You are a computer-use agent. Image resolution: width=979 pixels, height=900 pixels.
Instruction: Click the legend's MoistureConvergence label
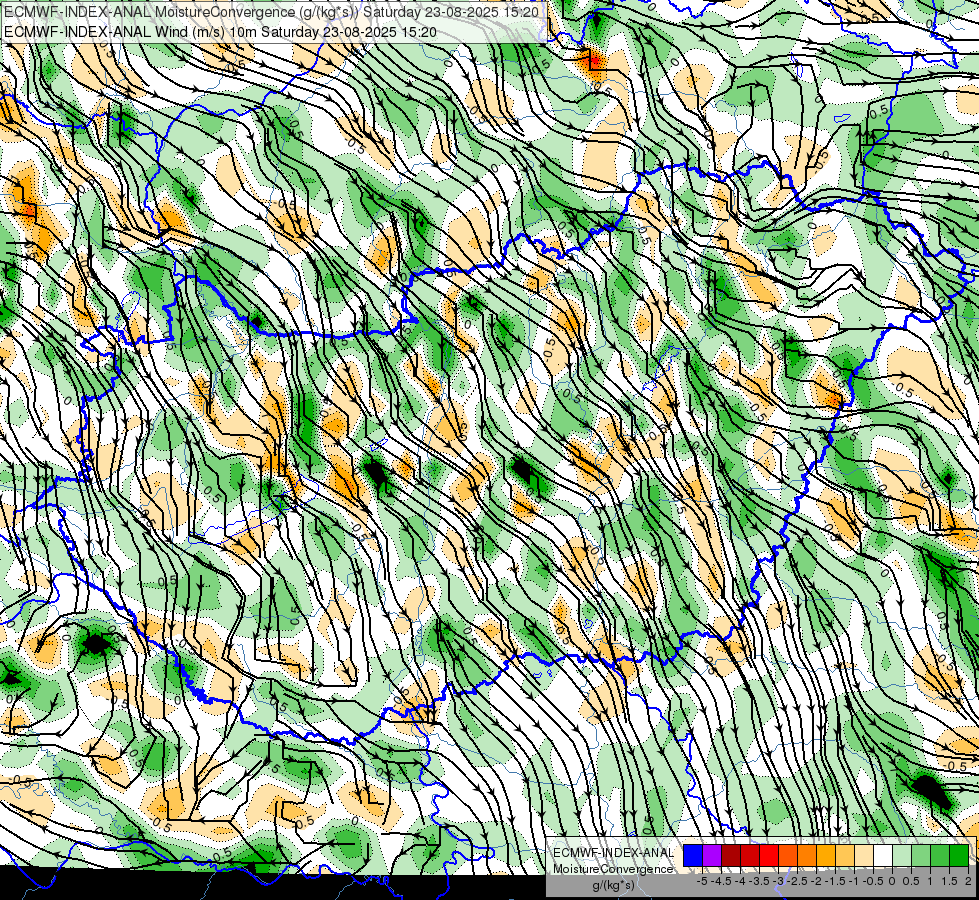[x=613, y=869]
